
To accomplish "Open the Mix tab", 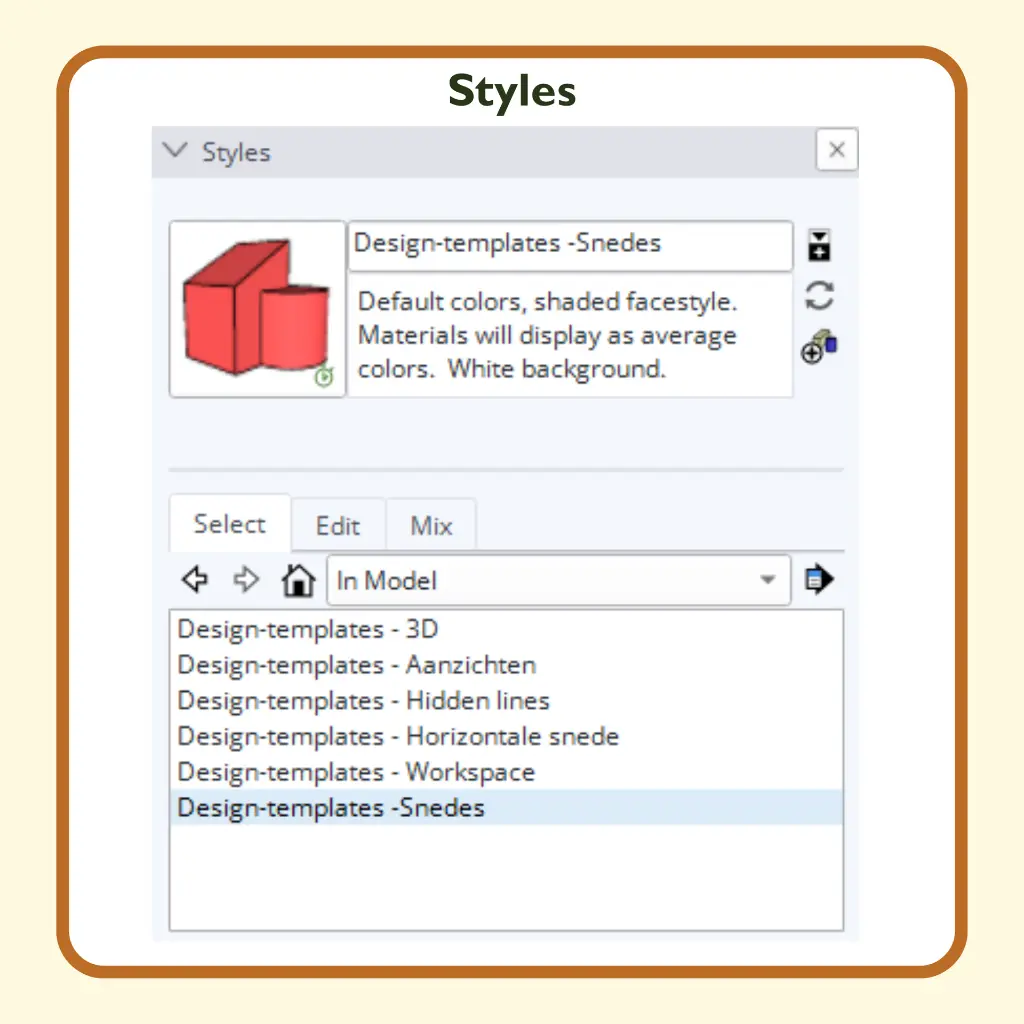I will pyautogui.click(x=431, y=526).
